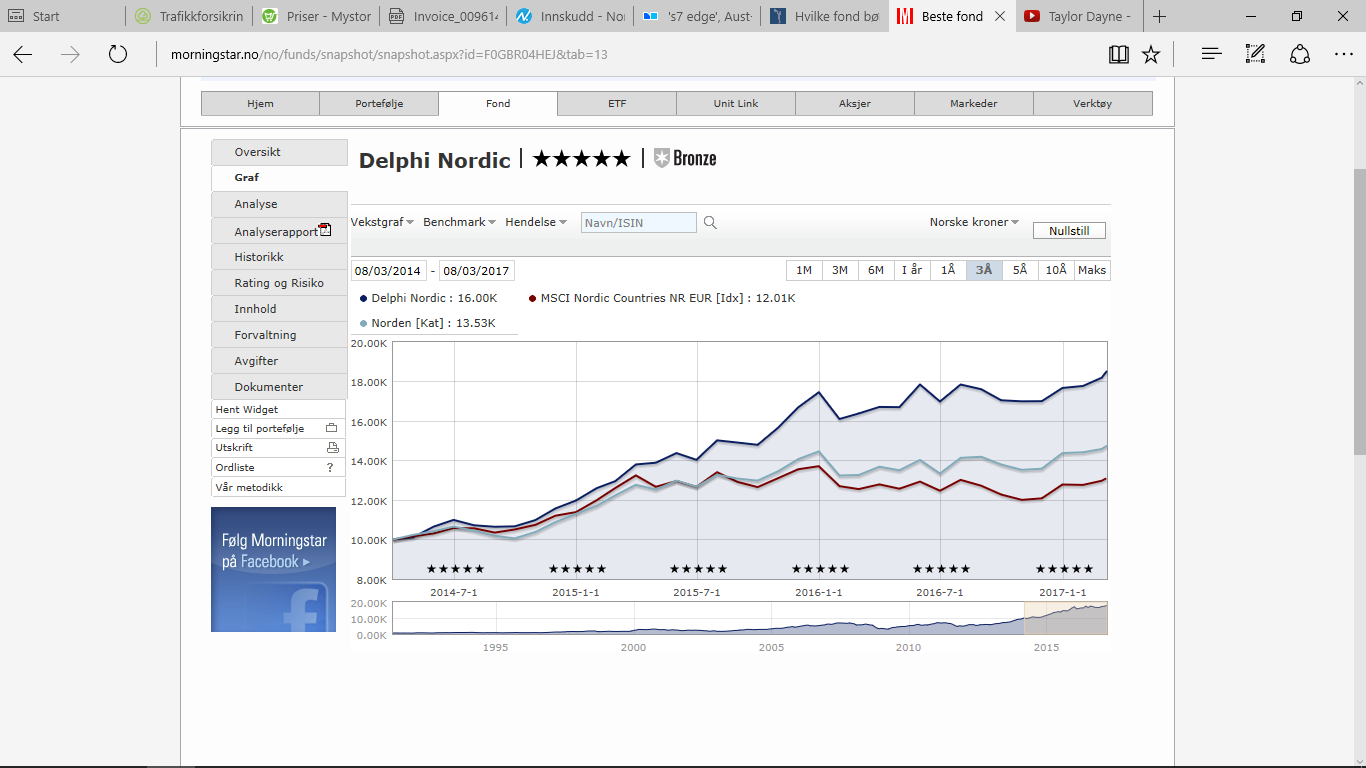Switch to the Start browser tab

[x=62, y=16]
